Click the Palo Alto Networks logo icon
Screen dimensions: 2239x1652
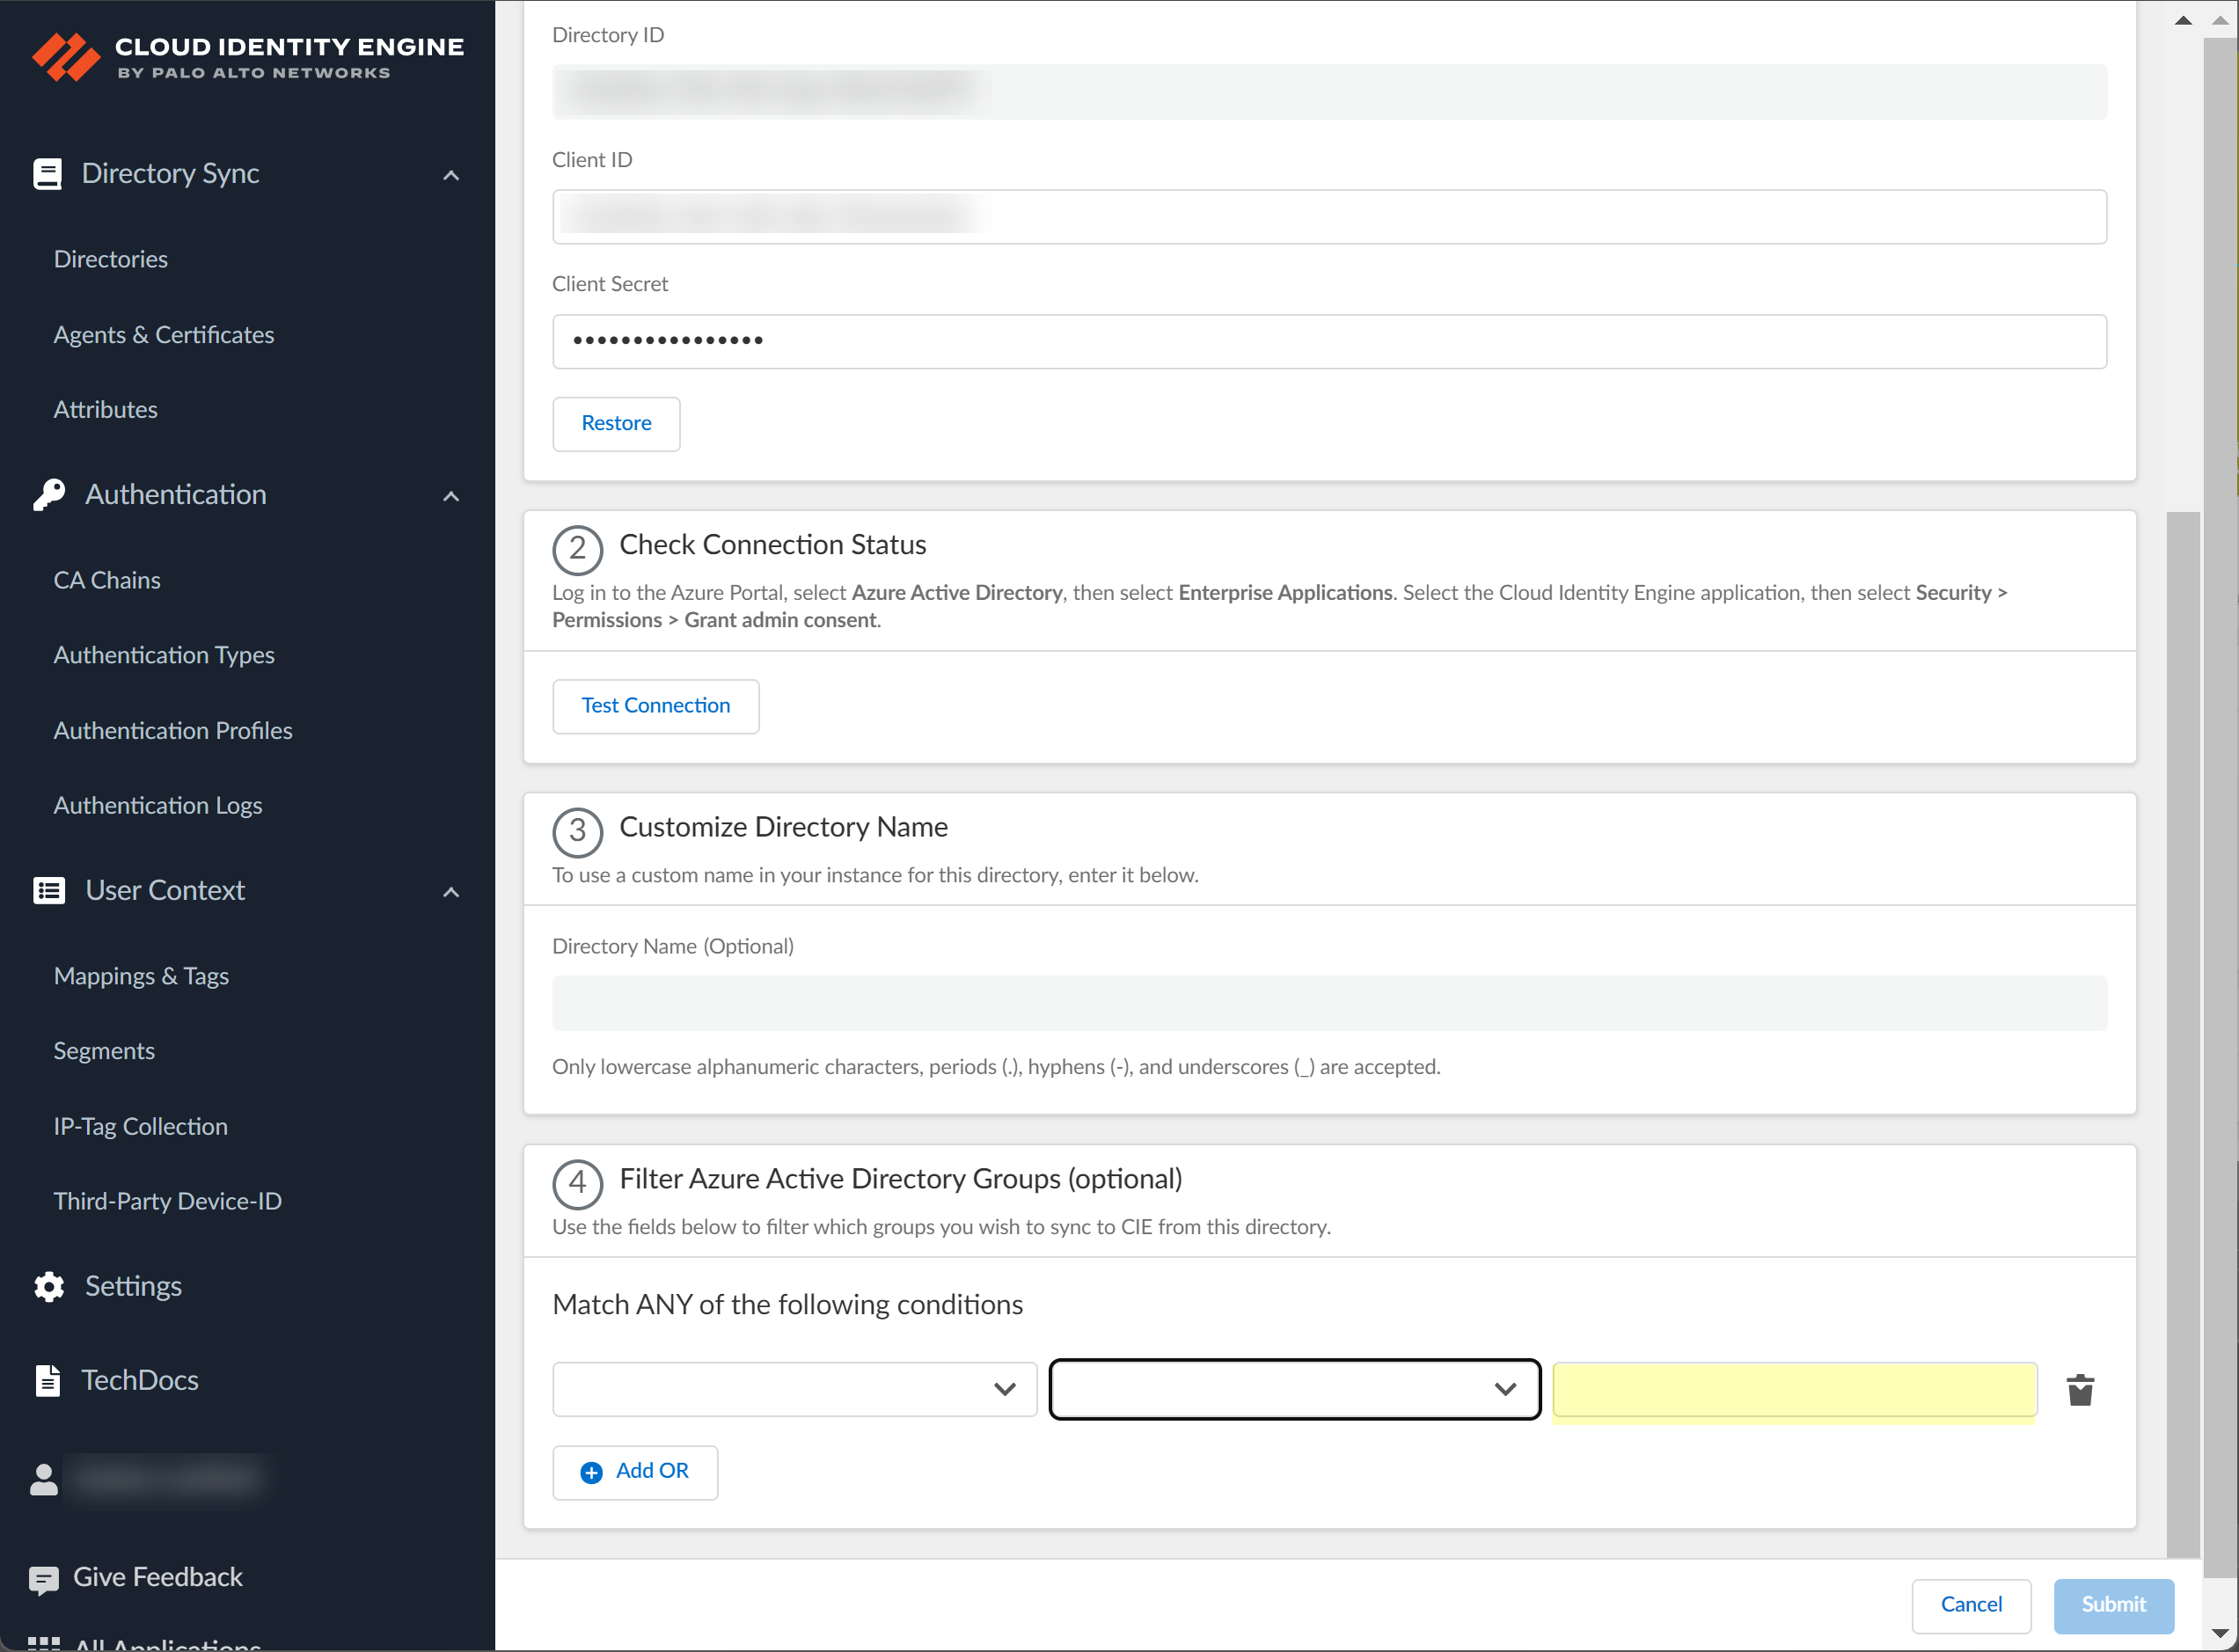(x=66, y=56)
